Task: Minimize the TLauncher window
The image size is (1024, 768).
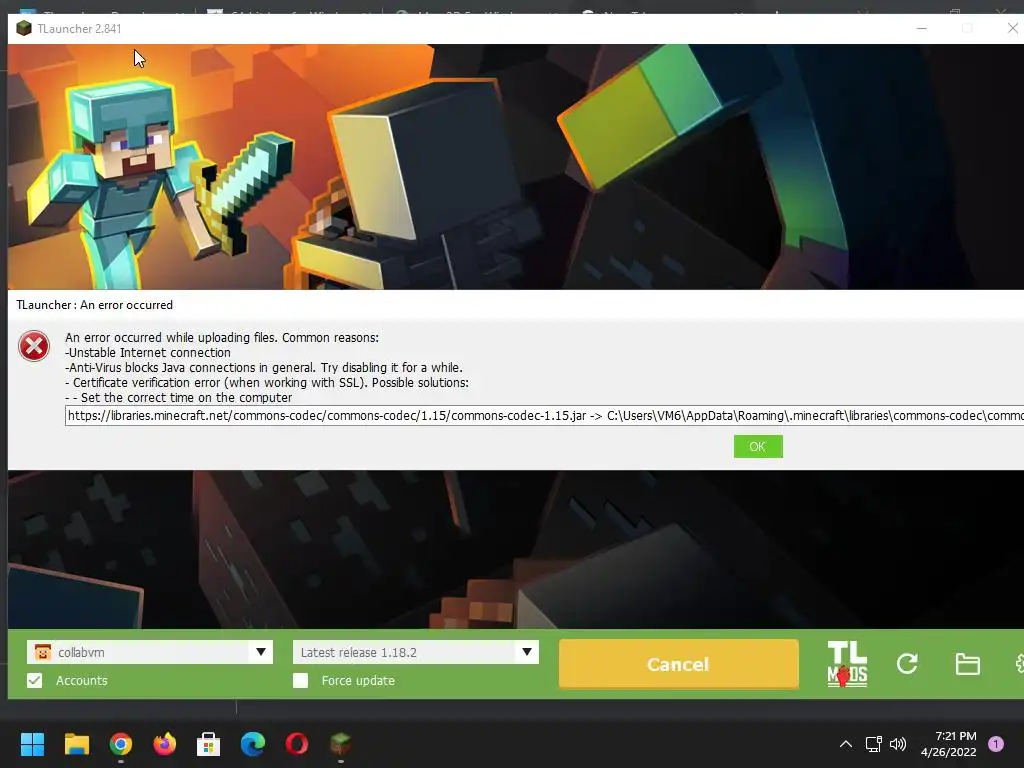Action: (922, 28)
